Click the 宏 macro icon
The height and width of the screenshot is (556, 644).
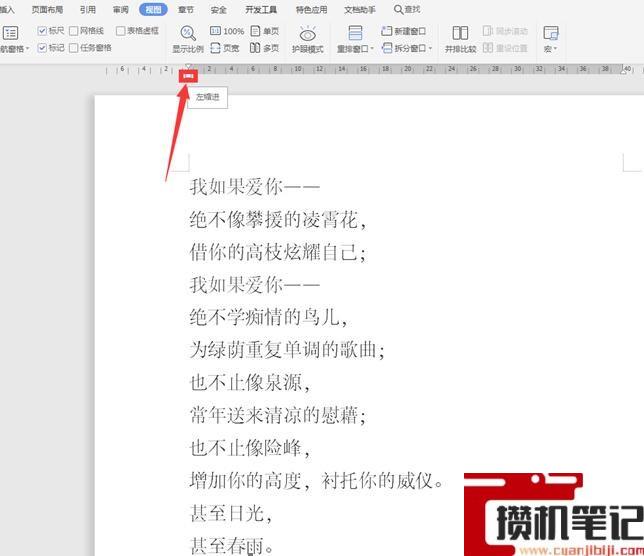pyautogui.click(x=551, y=33)
